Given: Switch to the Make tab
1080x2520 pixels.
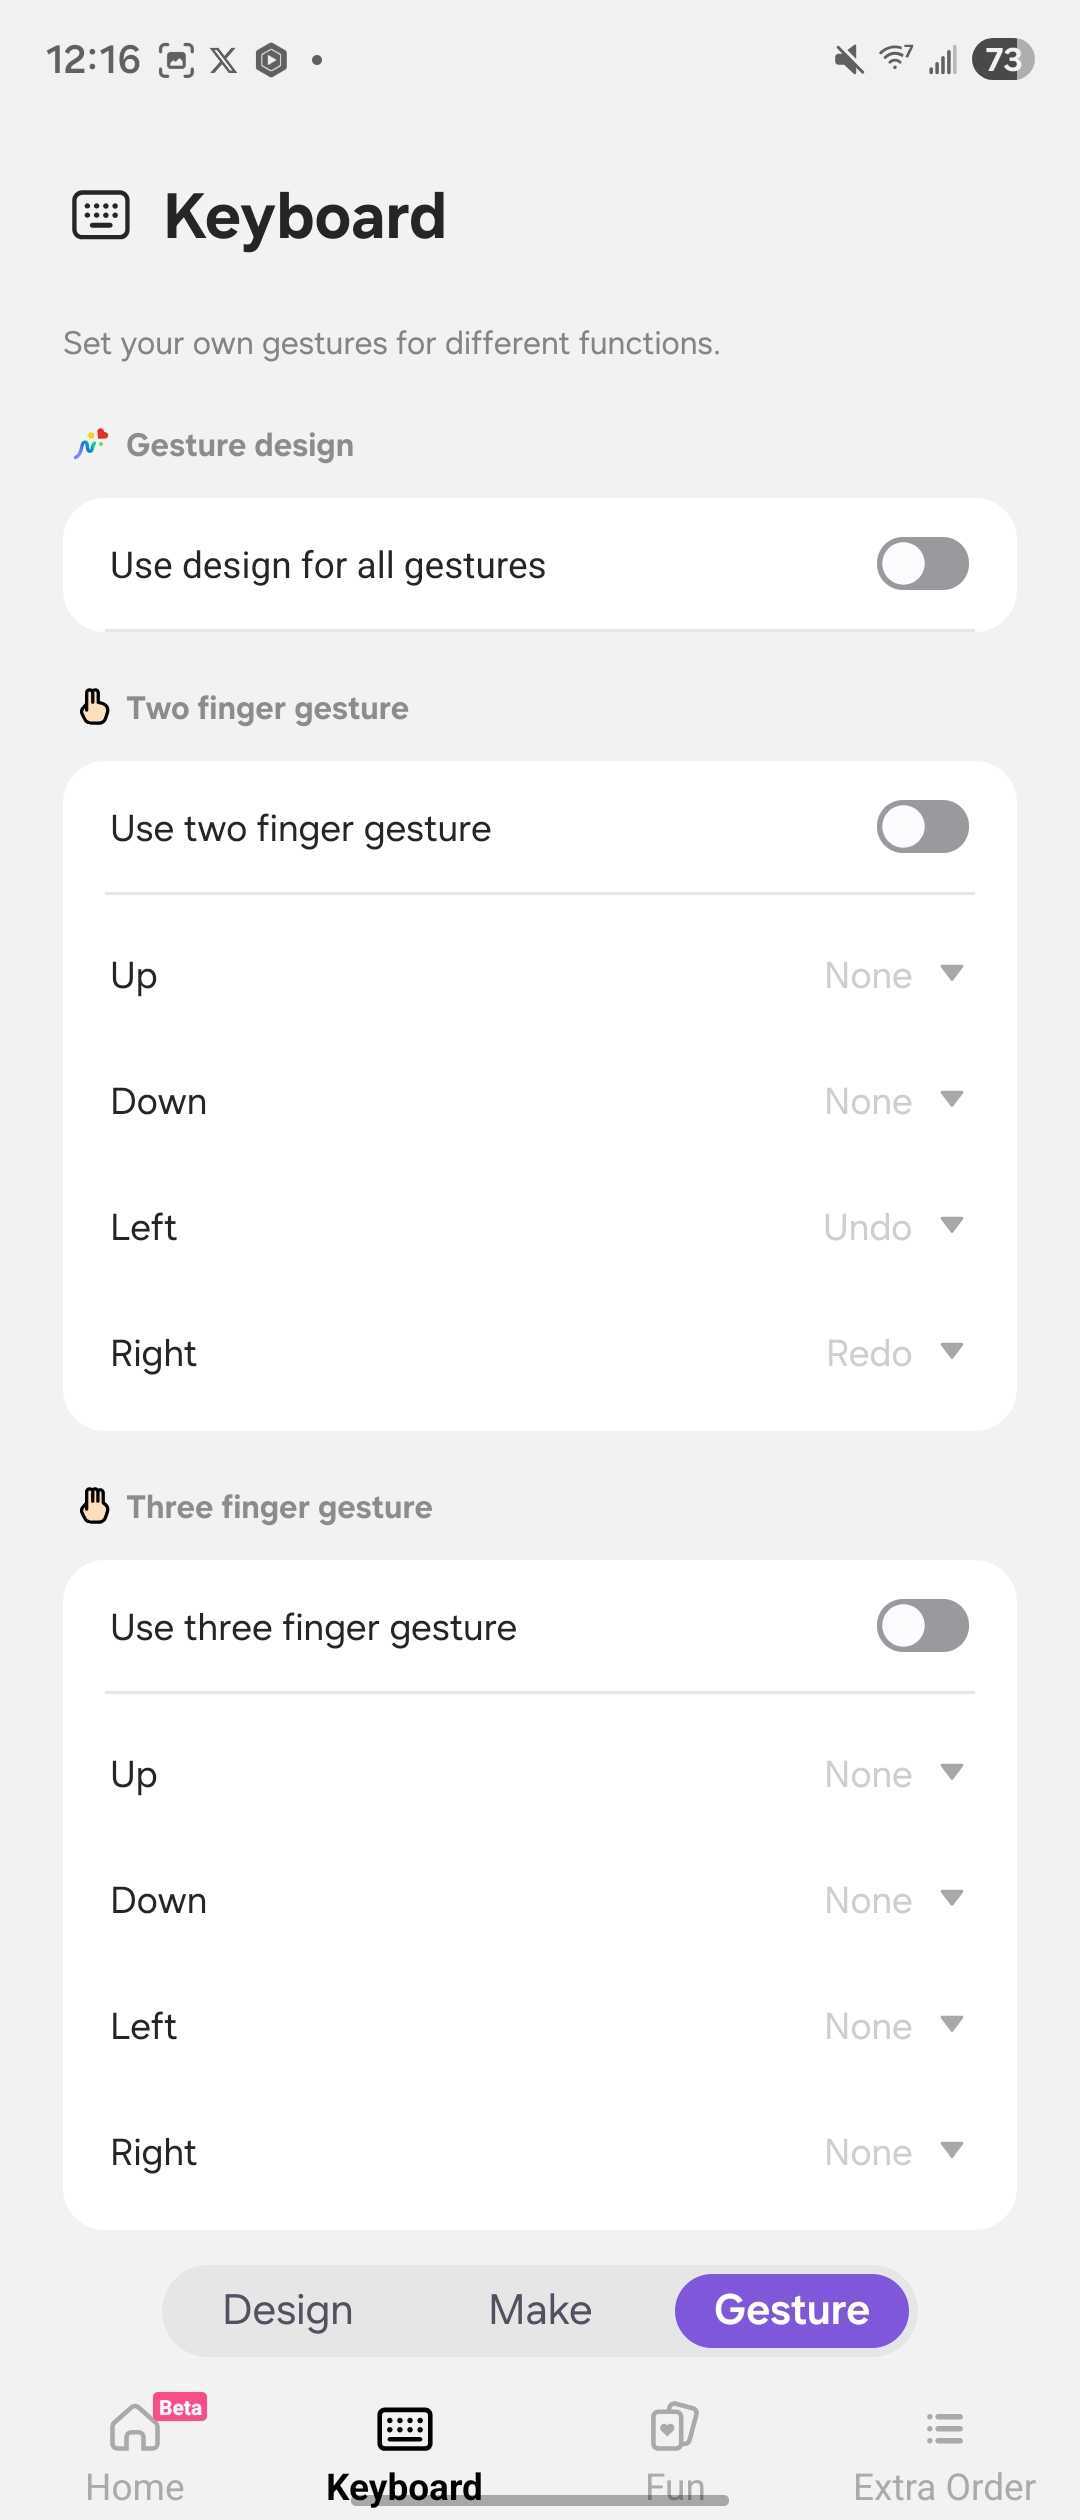Looking at the screenshot, I should pos(540,2310).
